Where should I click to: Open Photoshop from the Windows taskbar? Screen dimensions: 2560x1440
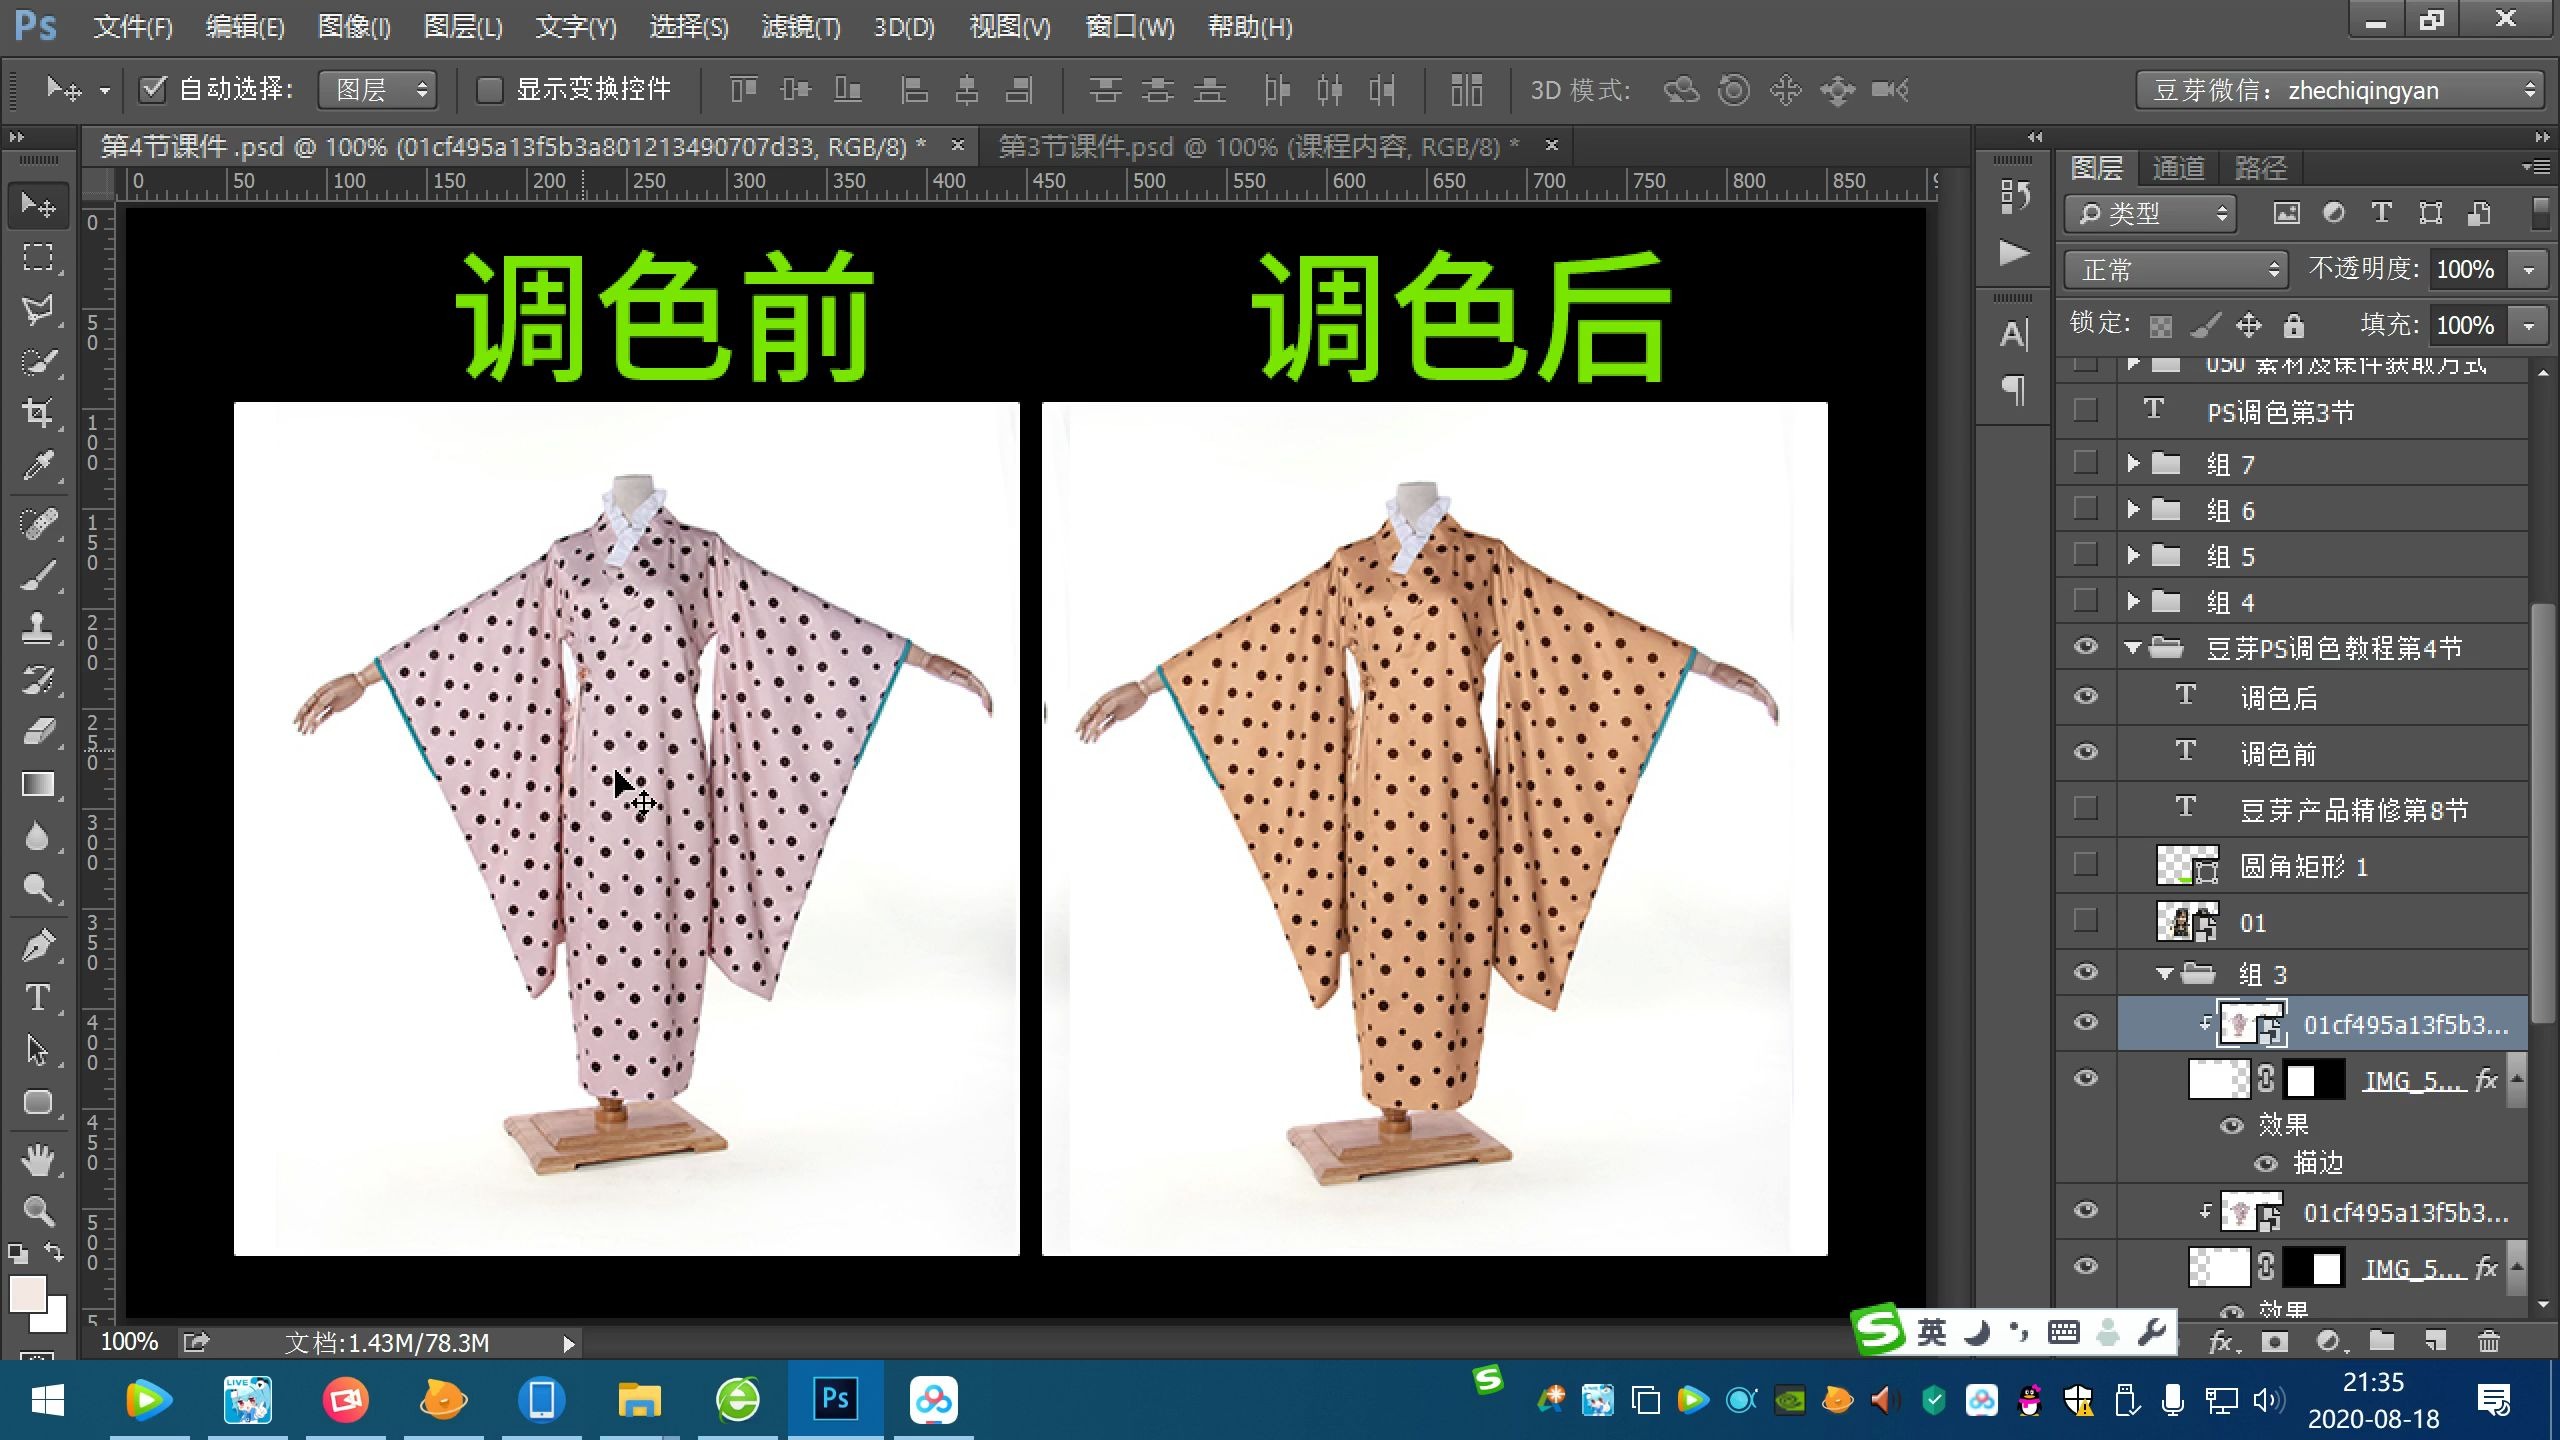[x=835, y=1399]
